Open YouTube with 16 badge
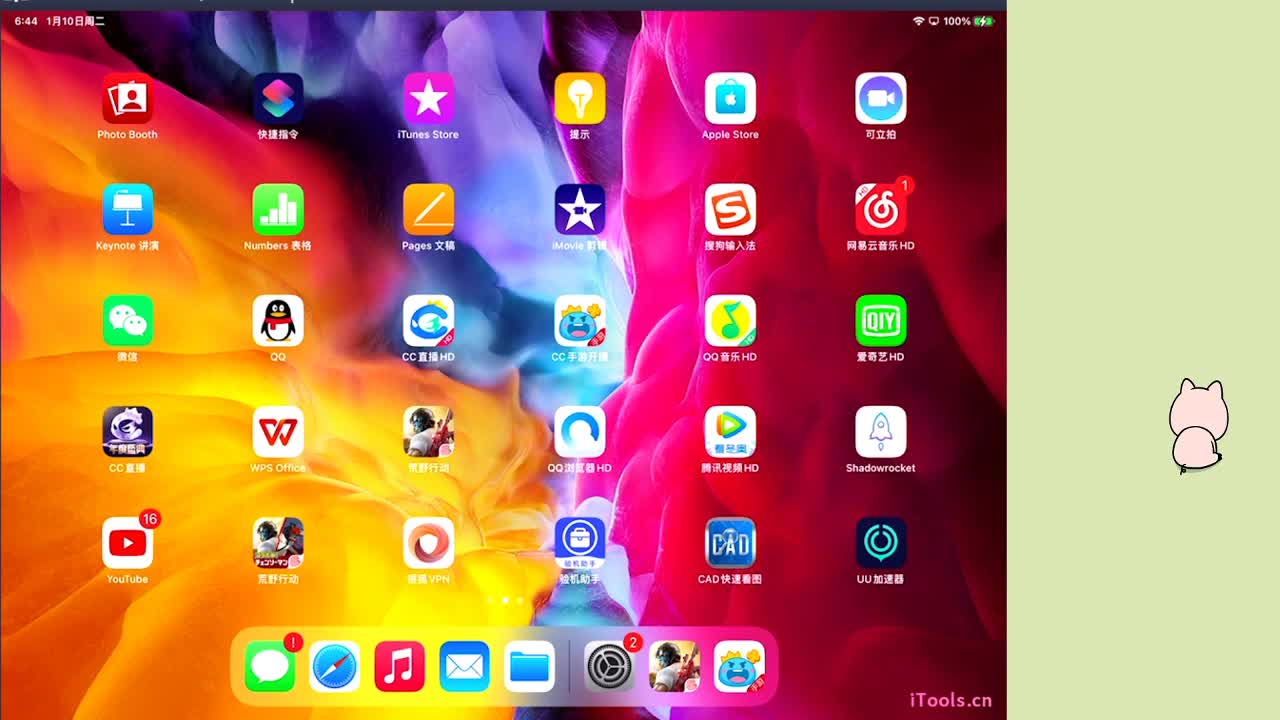Image resolution: width=1280 pixels, height=720 pixels. click(x=128, y=542)
